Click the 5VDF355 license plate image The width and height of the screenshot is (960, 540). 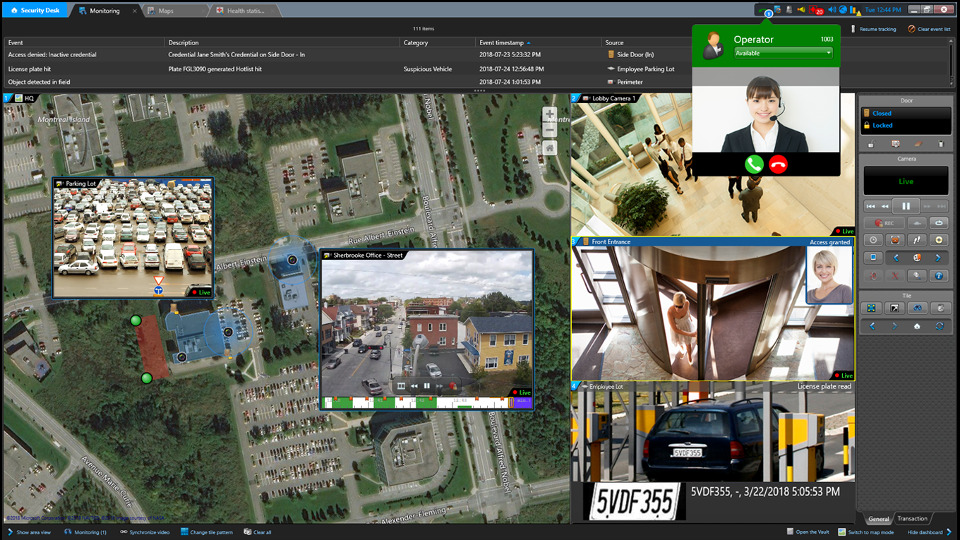[634, 503]
